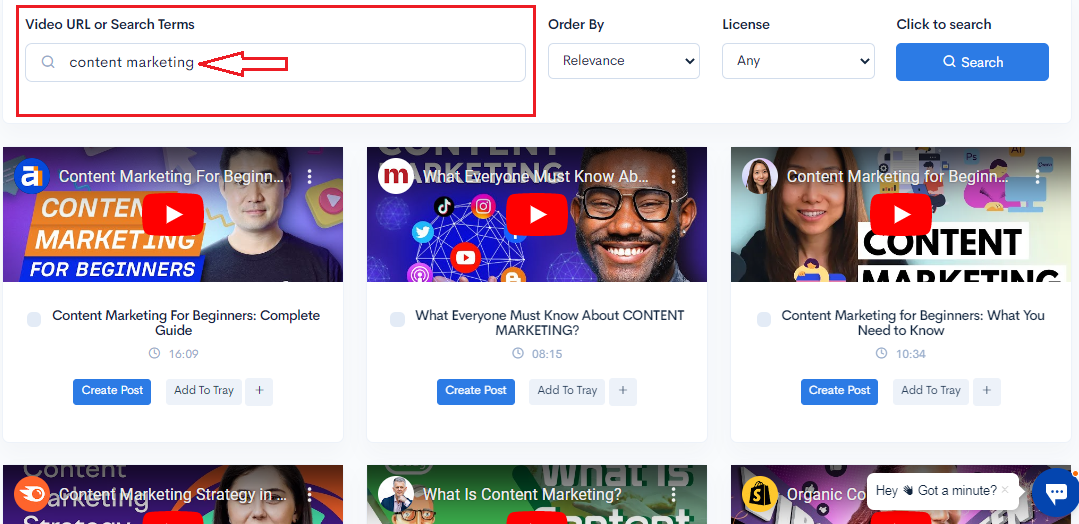The width and height of the screenshot is (1079, 524).
Task: Click title link 'What Everyone Must Know Ab...' on thumbnail
Action: [535, 176]
